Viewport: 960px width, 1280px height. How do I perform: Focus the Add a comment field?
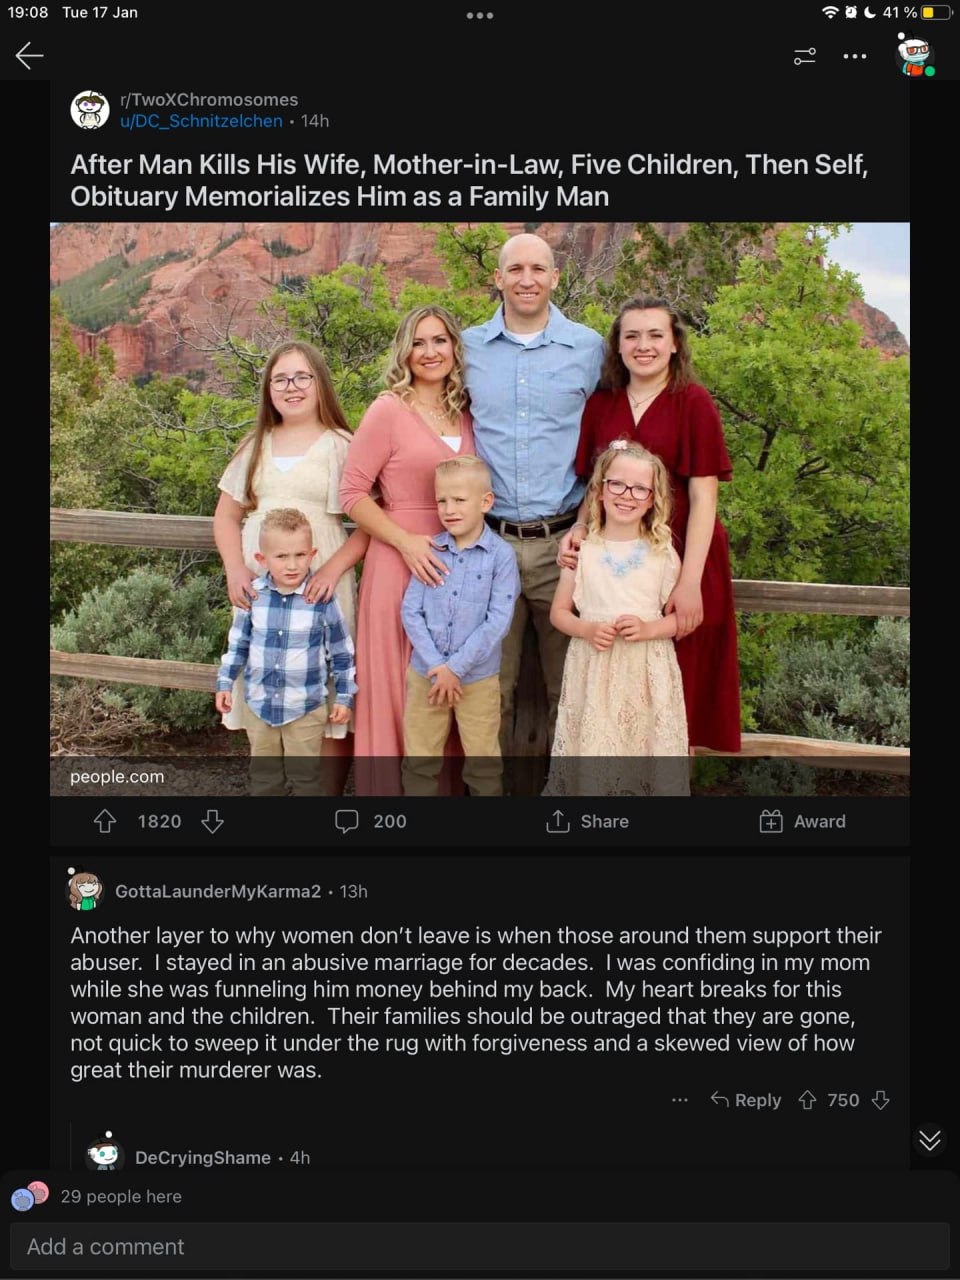point(480,1246)
